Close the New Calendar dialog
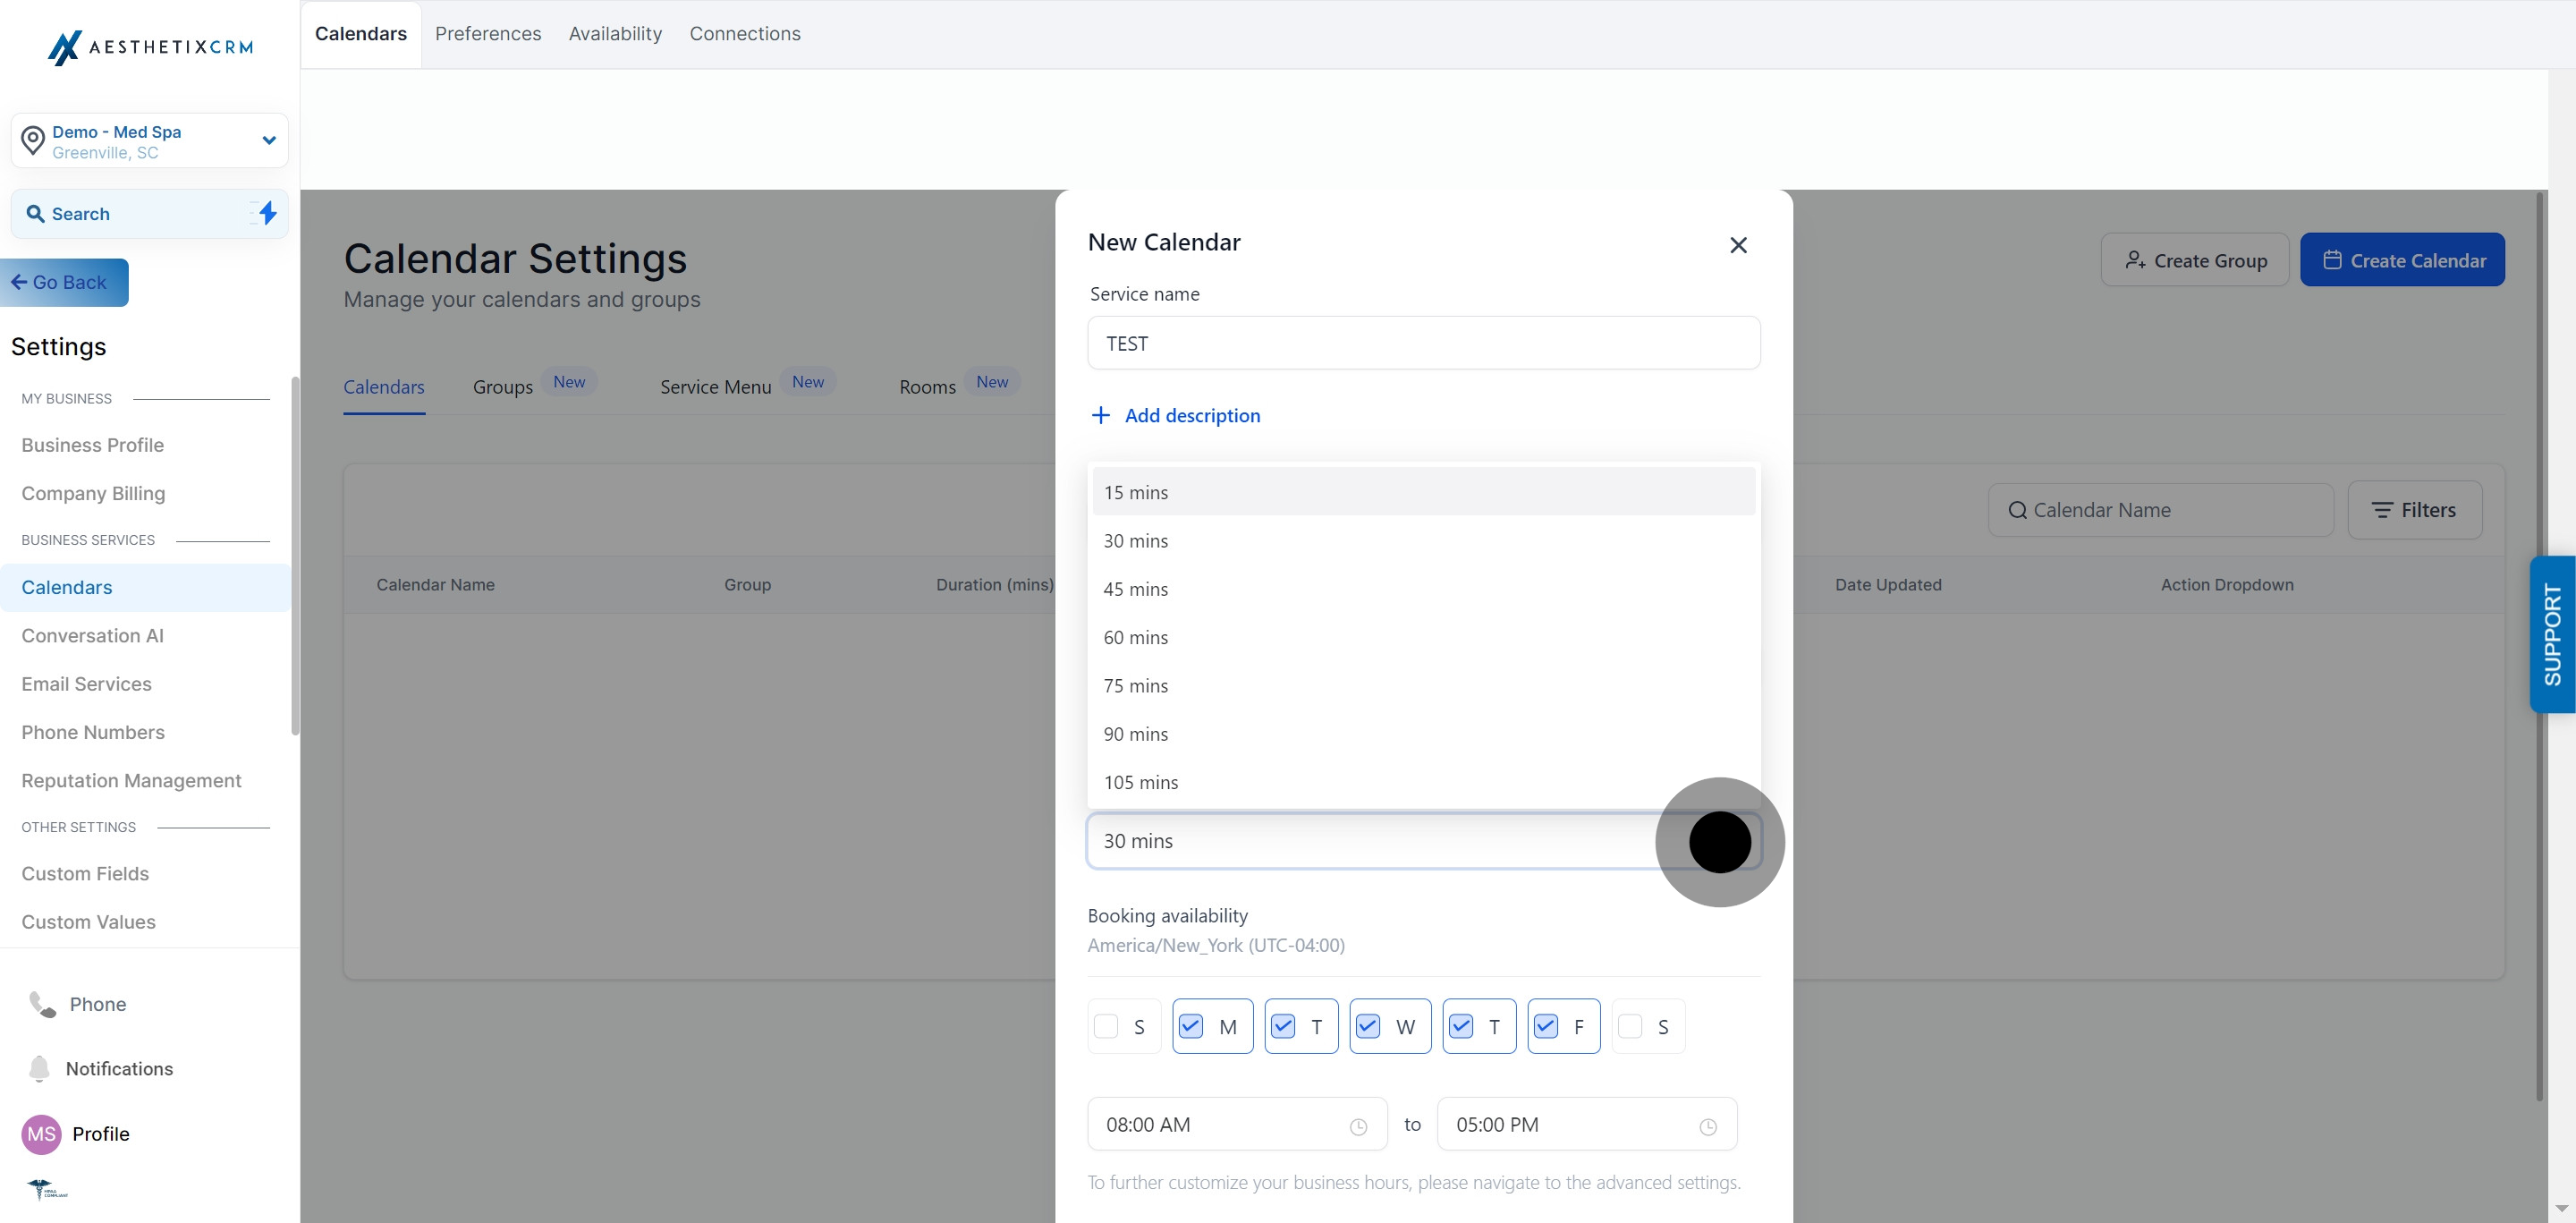Image resolution: width=2576 pixels, height=1223 pixels. click(x=1738, y=245)
